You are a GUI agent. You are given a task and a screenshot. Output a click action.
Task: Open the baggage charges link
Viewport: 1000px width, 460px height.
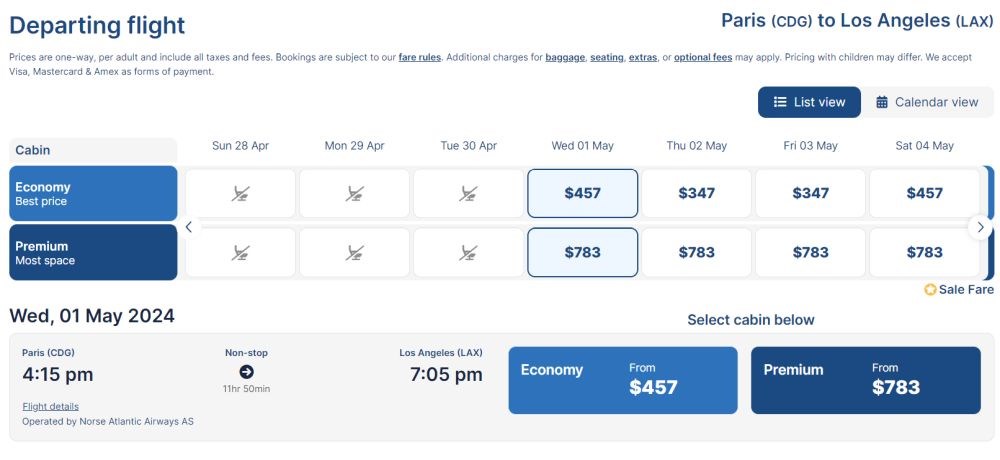coord(565,57)
